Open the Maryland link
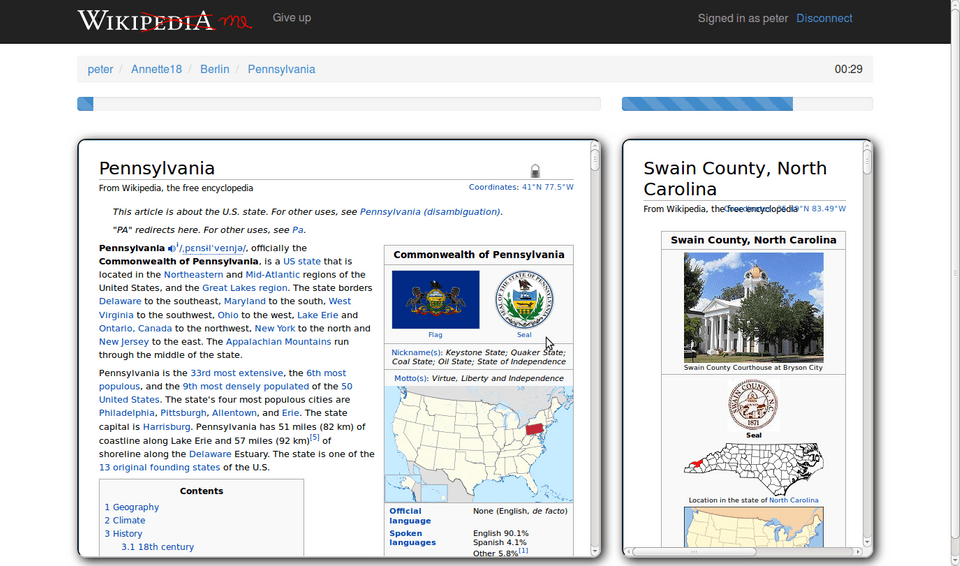Image resolution: width=960 pixels, height=566 pixels. (x=245, y=301)
